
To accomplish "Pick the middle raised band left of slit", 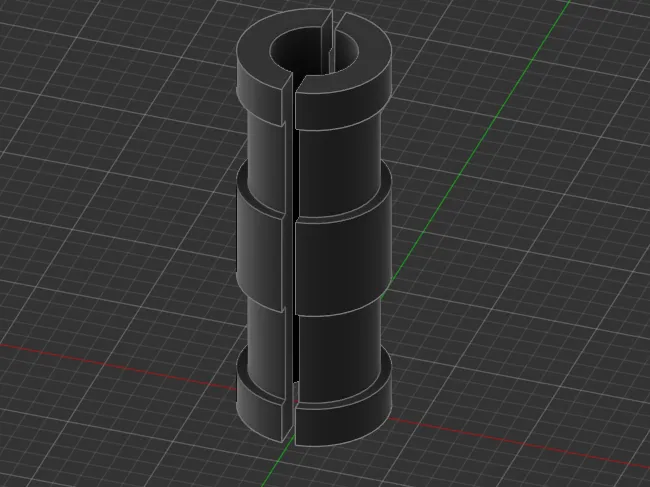I will click(260, 249).
